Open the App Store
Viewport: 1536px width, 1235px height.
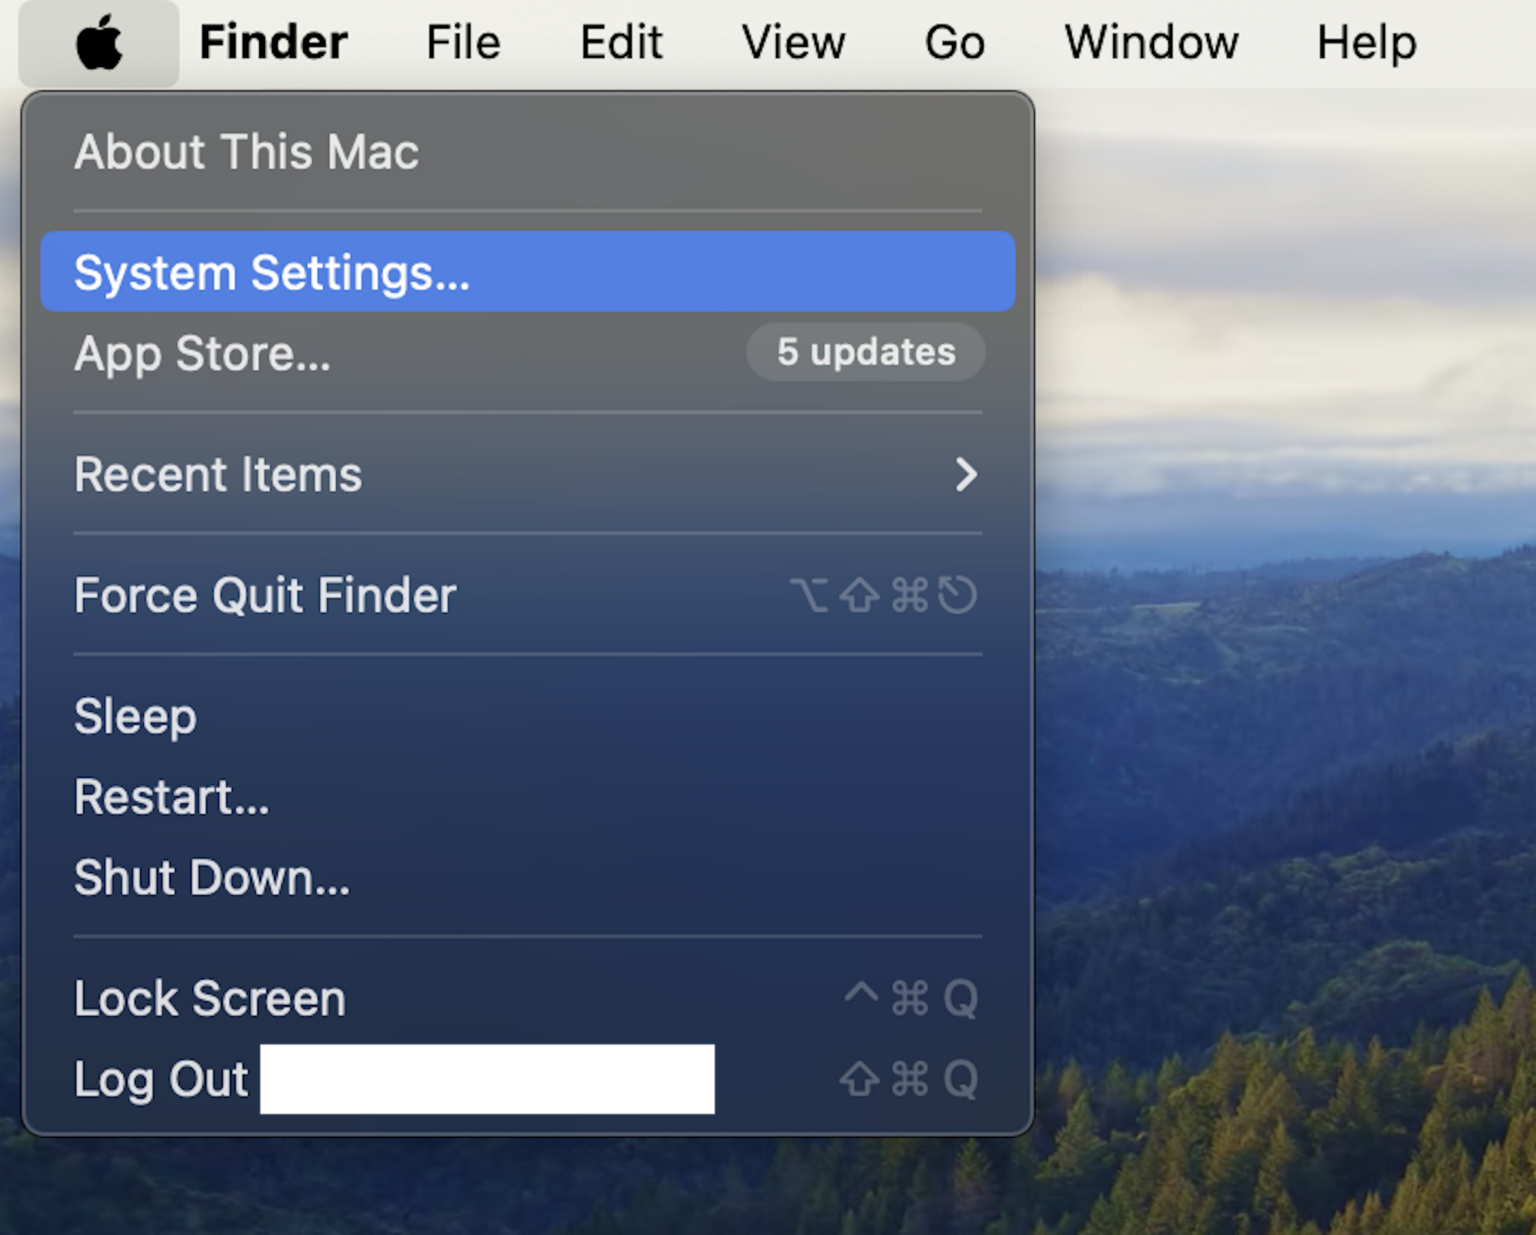(x=202, y=353)
